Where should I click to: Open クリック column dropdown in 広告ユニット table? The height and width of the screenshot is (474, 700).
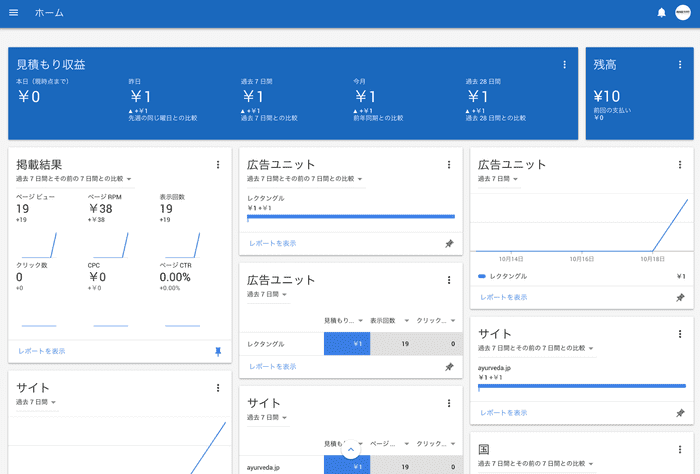pyautogui.click(x=436, y=320)
